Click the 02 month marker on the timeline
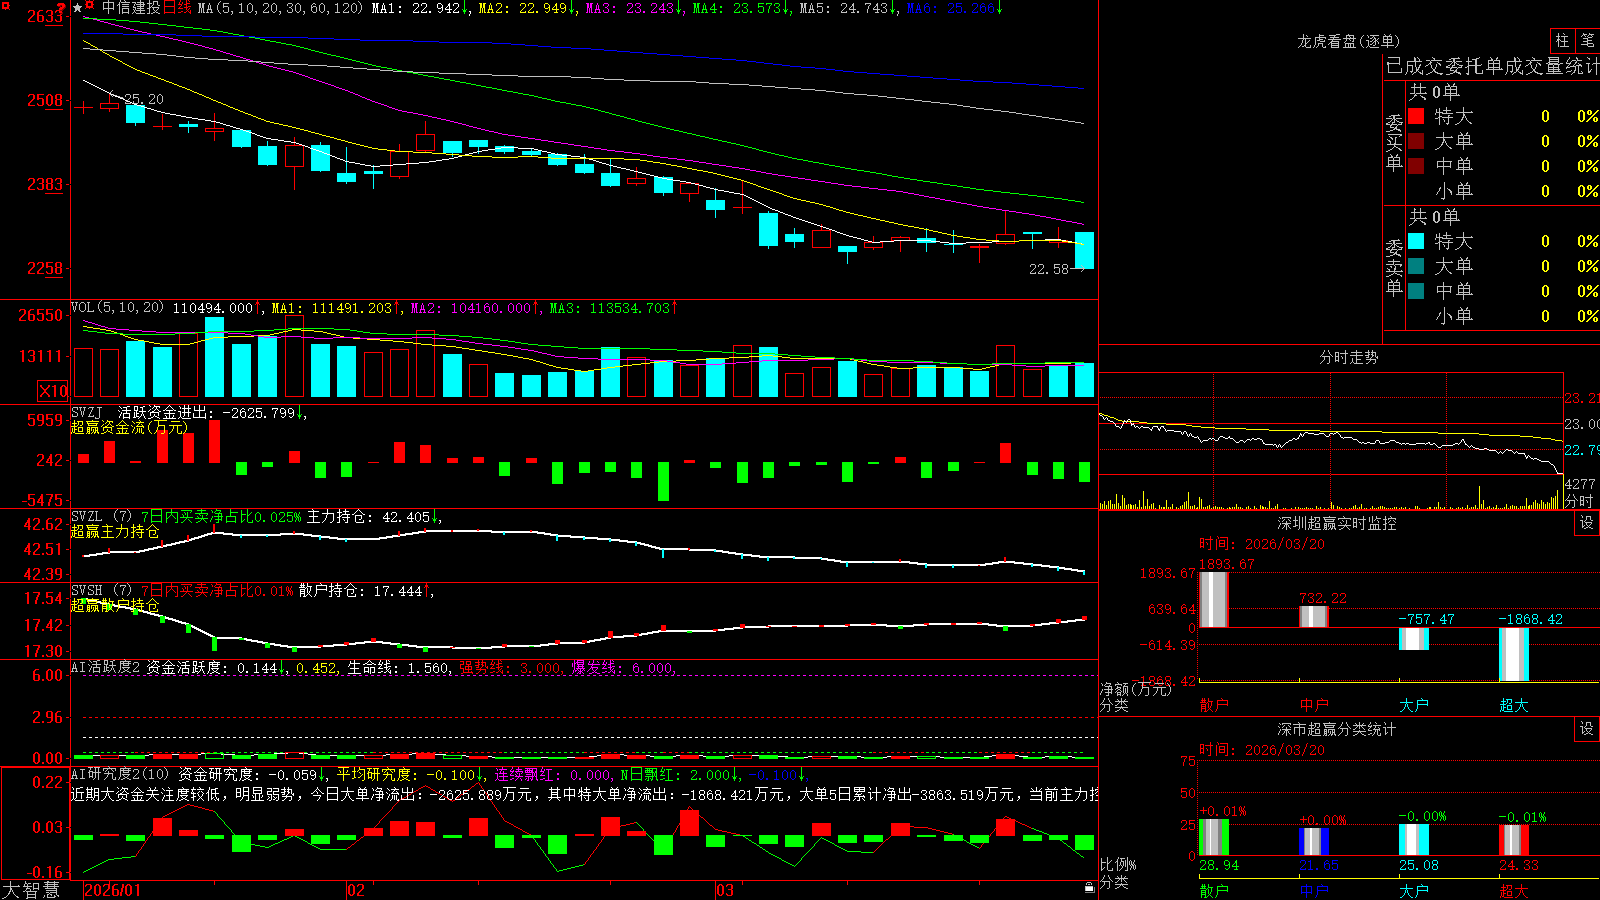The width and height of the screenshot is (1600, 900). tap(356, 890)
